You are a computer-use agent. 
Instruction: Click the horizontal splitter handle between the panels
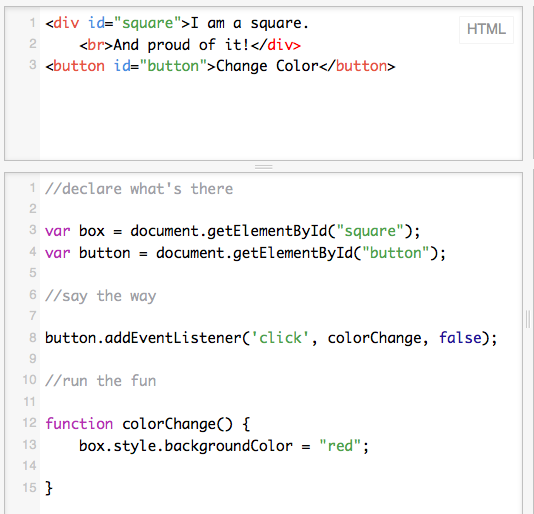[264, 167]
